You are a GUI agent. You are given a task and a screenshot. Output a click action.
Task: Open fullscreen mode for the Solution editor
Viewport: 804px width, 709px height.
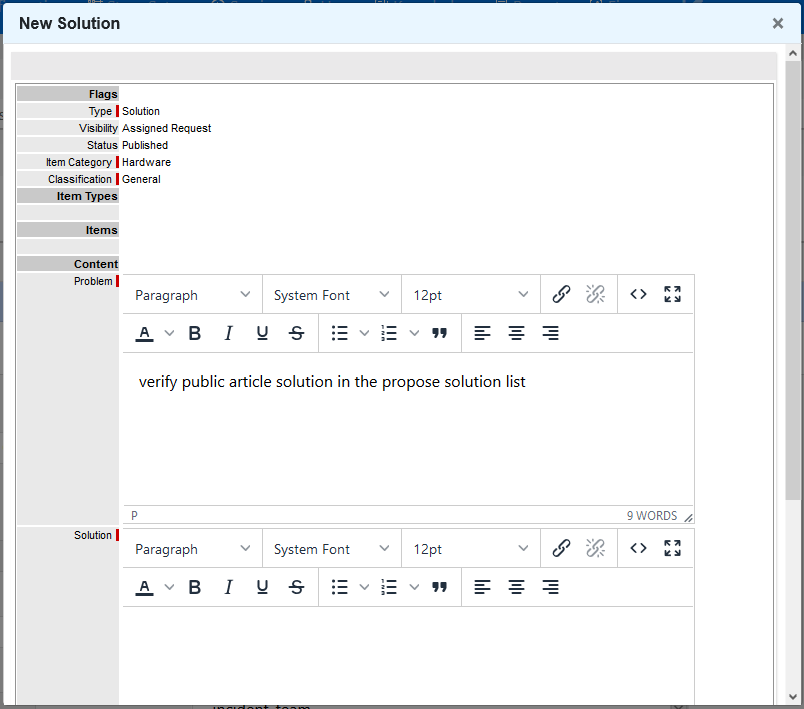(x=671, y=547)
